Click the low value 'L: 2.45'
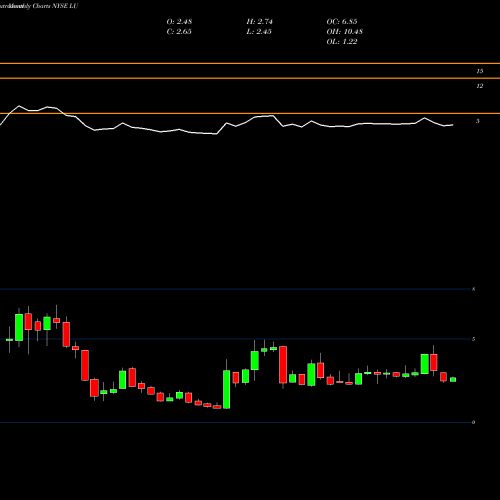This screenshot has width=500, height=500. point(259,31)
